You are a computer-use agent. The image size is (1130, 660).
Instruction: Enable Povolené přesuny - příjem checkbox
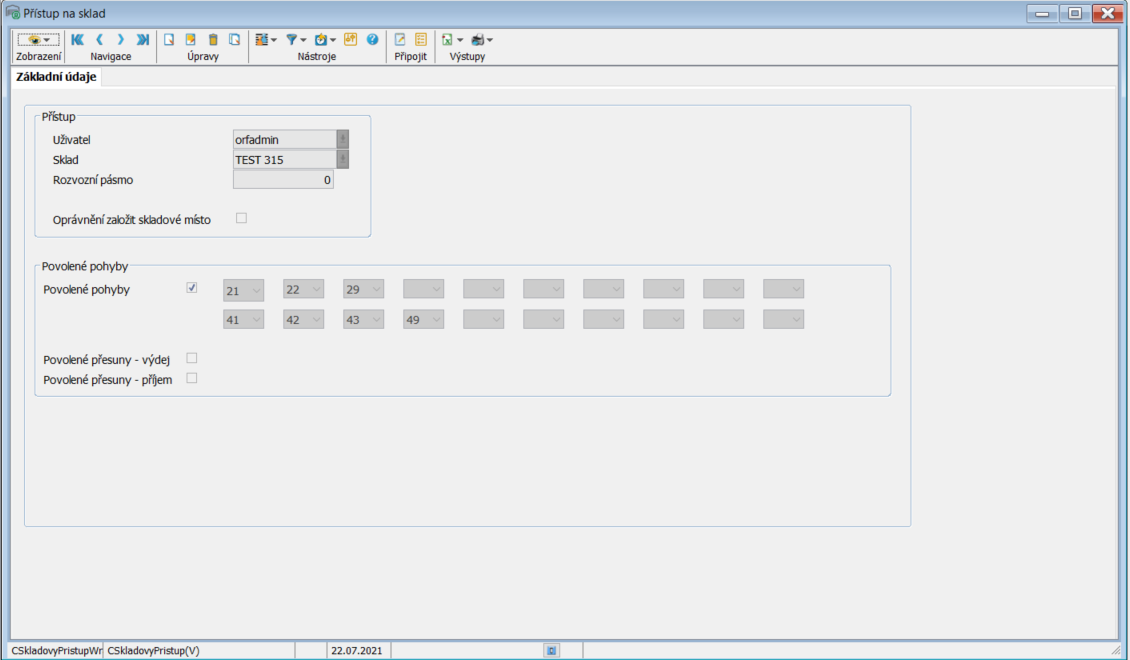pyautogui.click(x=192, y=378)
